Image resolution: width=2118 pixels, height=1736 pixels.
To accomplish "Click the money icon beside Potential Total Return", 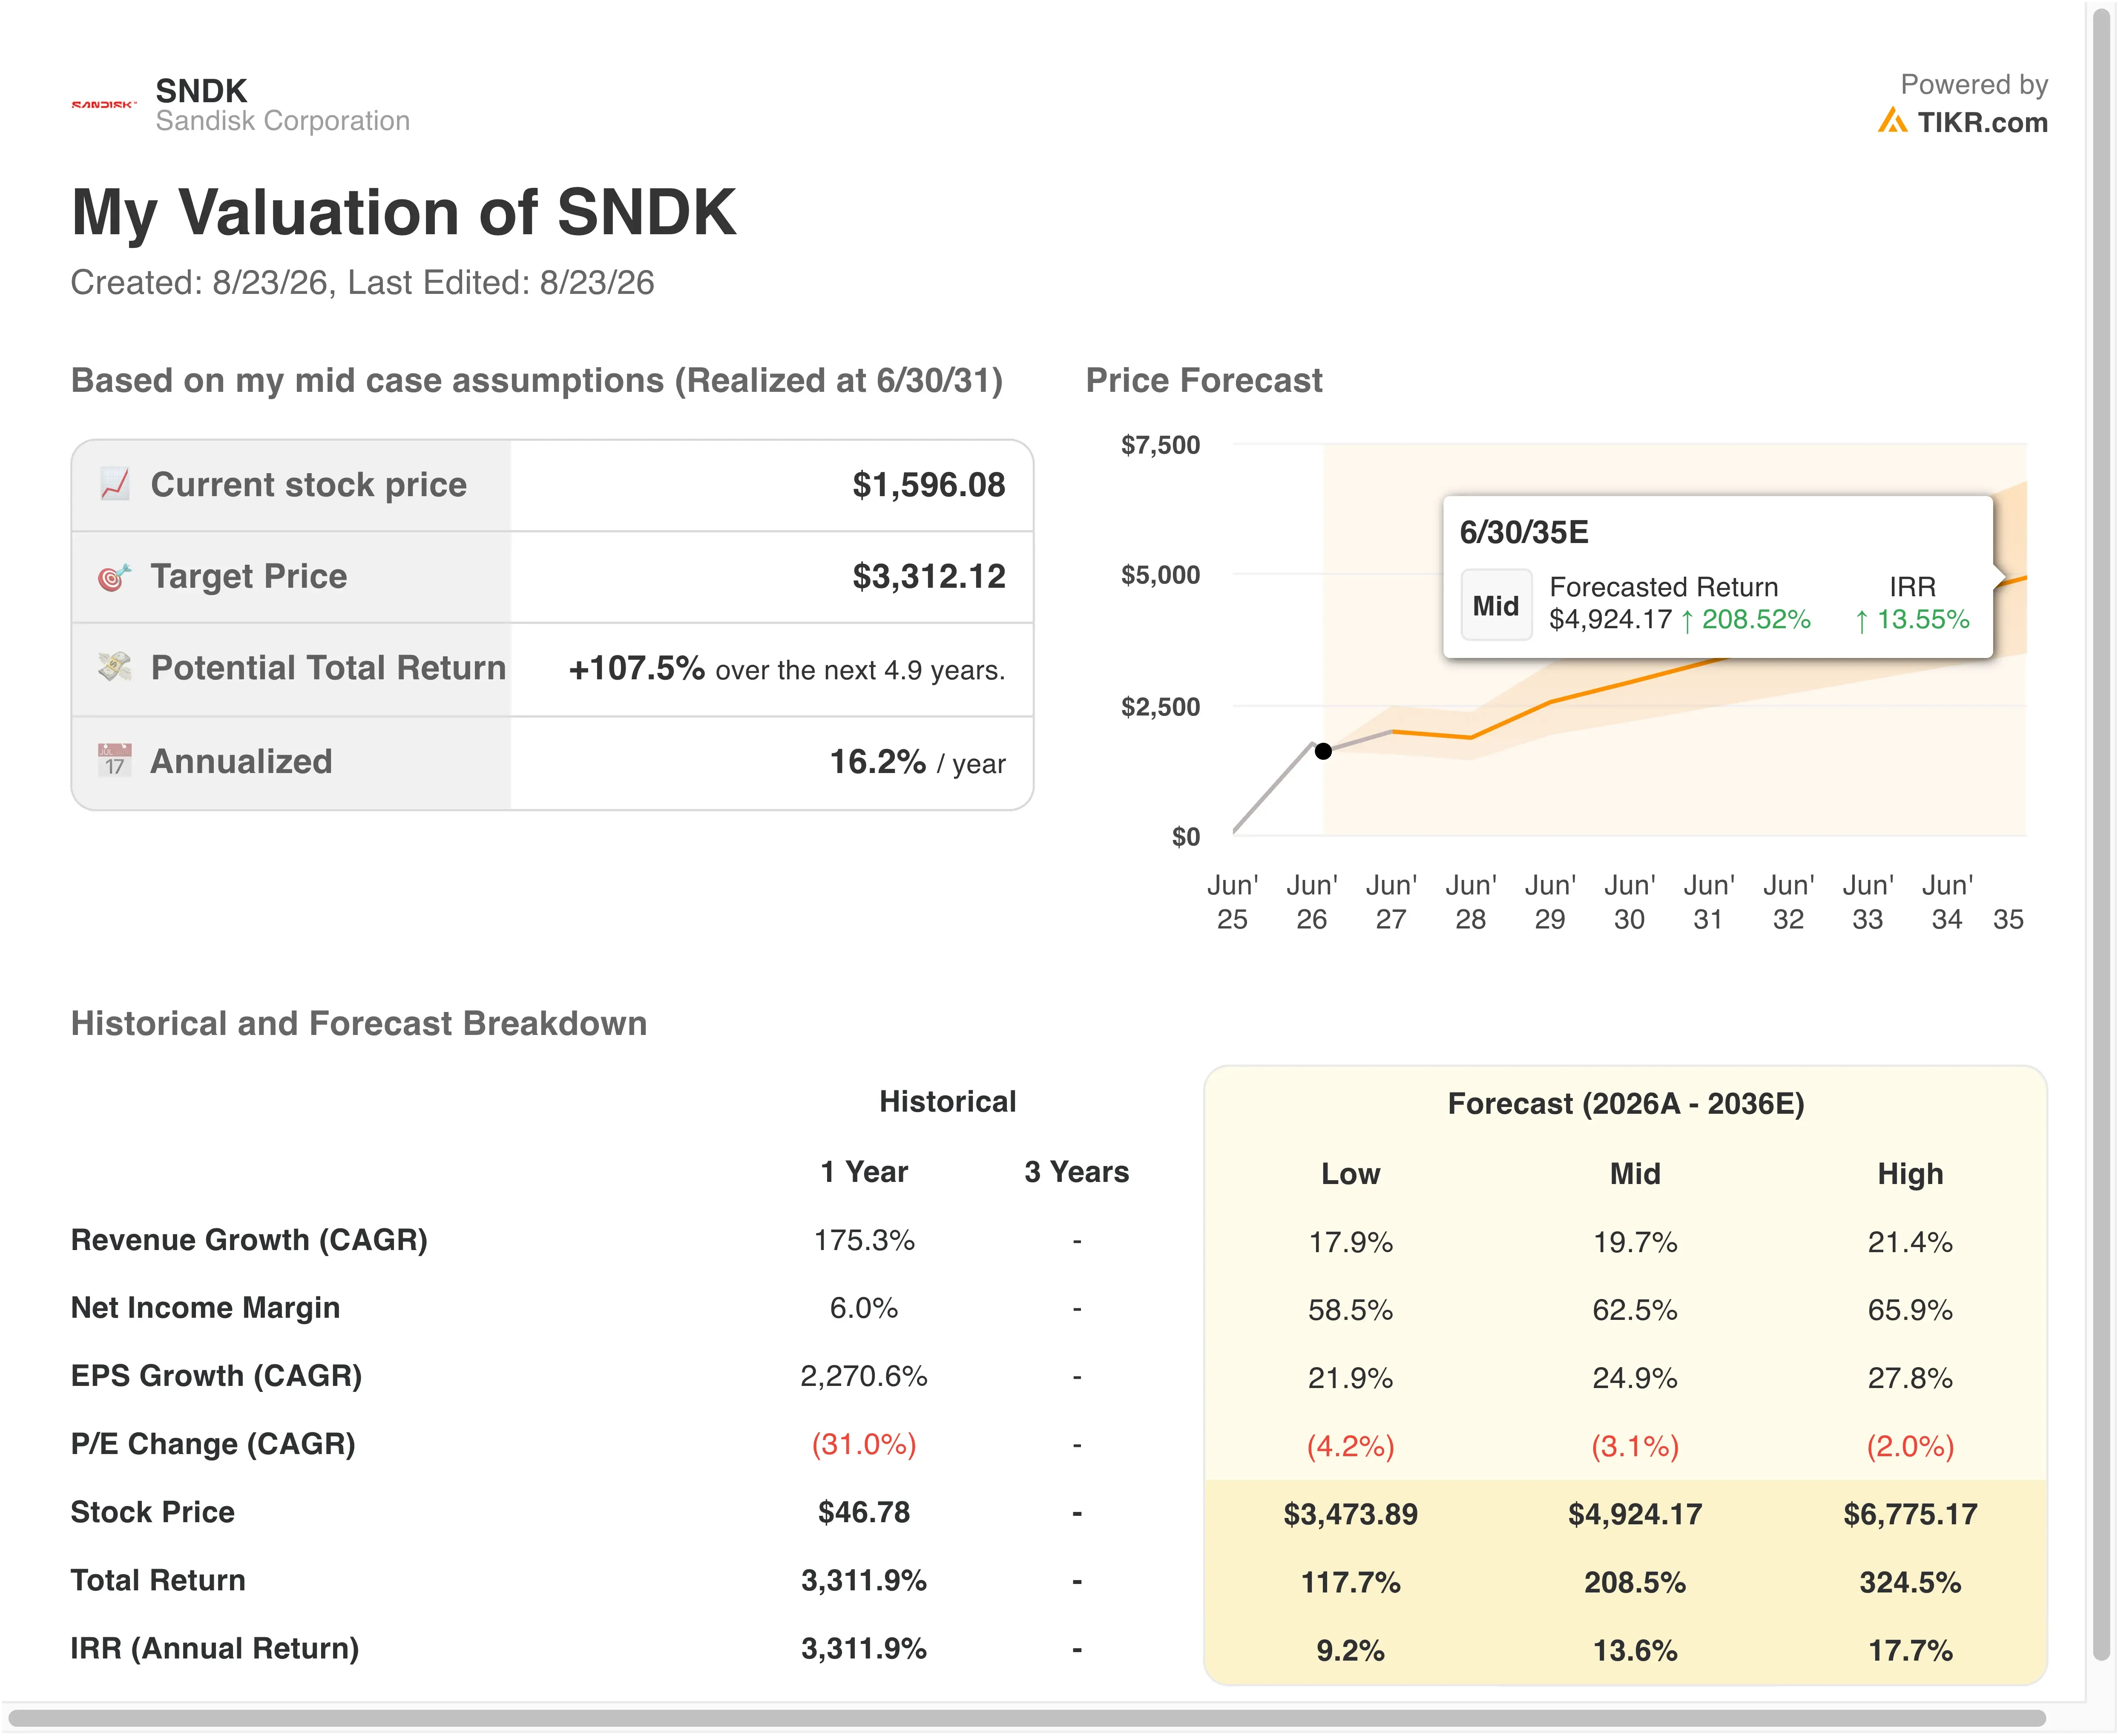I will pos(115,667).
